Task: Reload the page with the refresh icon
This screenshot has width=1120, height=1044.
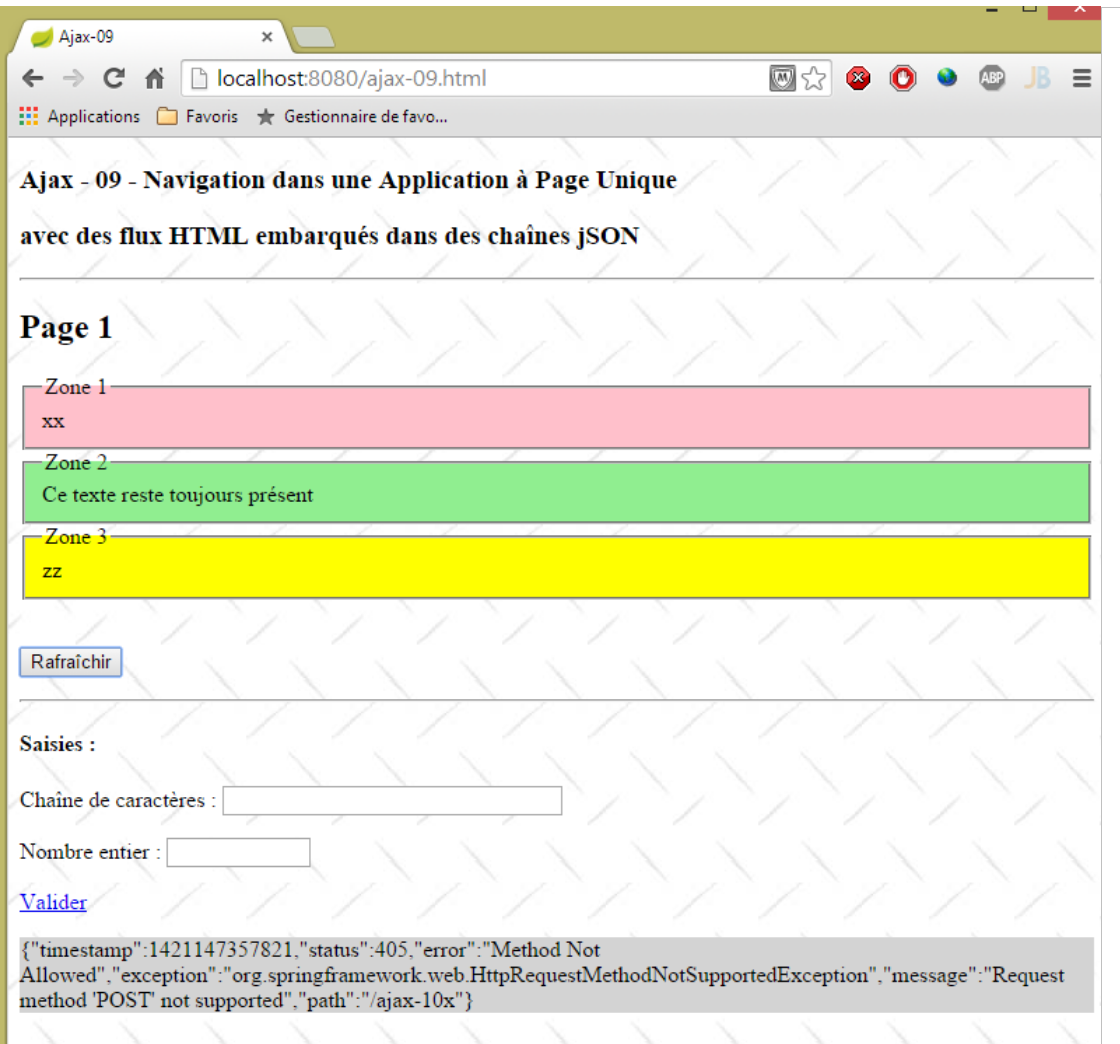Action: pos(114,78)
